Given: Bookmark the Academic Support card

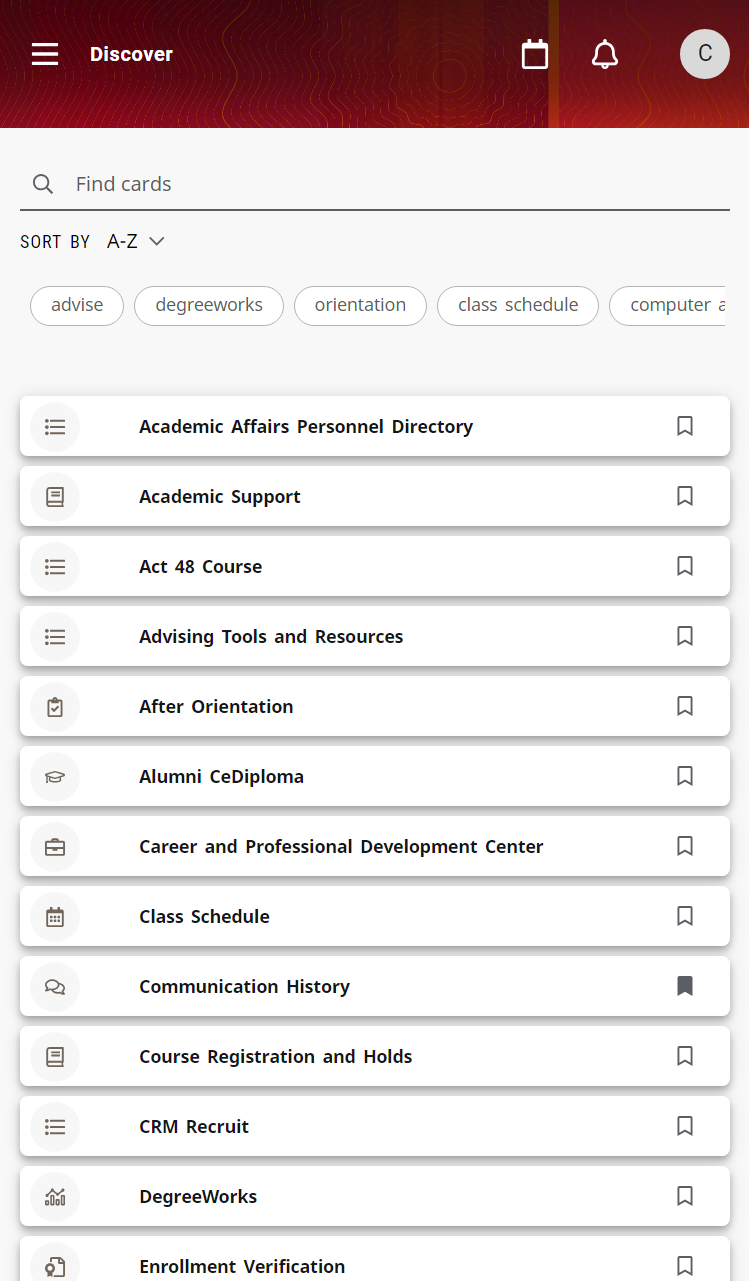Looking at the screenshot, I should tap(685, 496).
